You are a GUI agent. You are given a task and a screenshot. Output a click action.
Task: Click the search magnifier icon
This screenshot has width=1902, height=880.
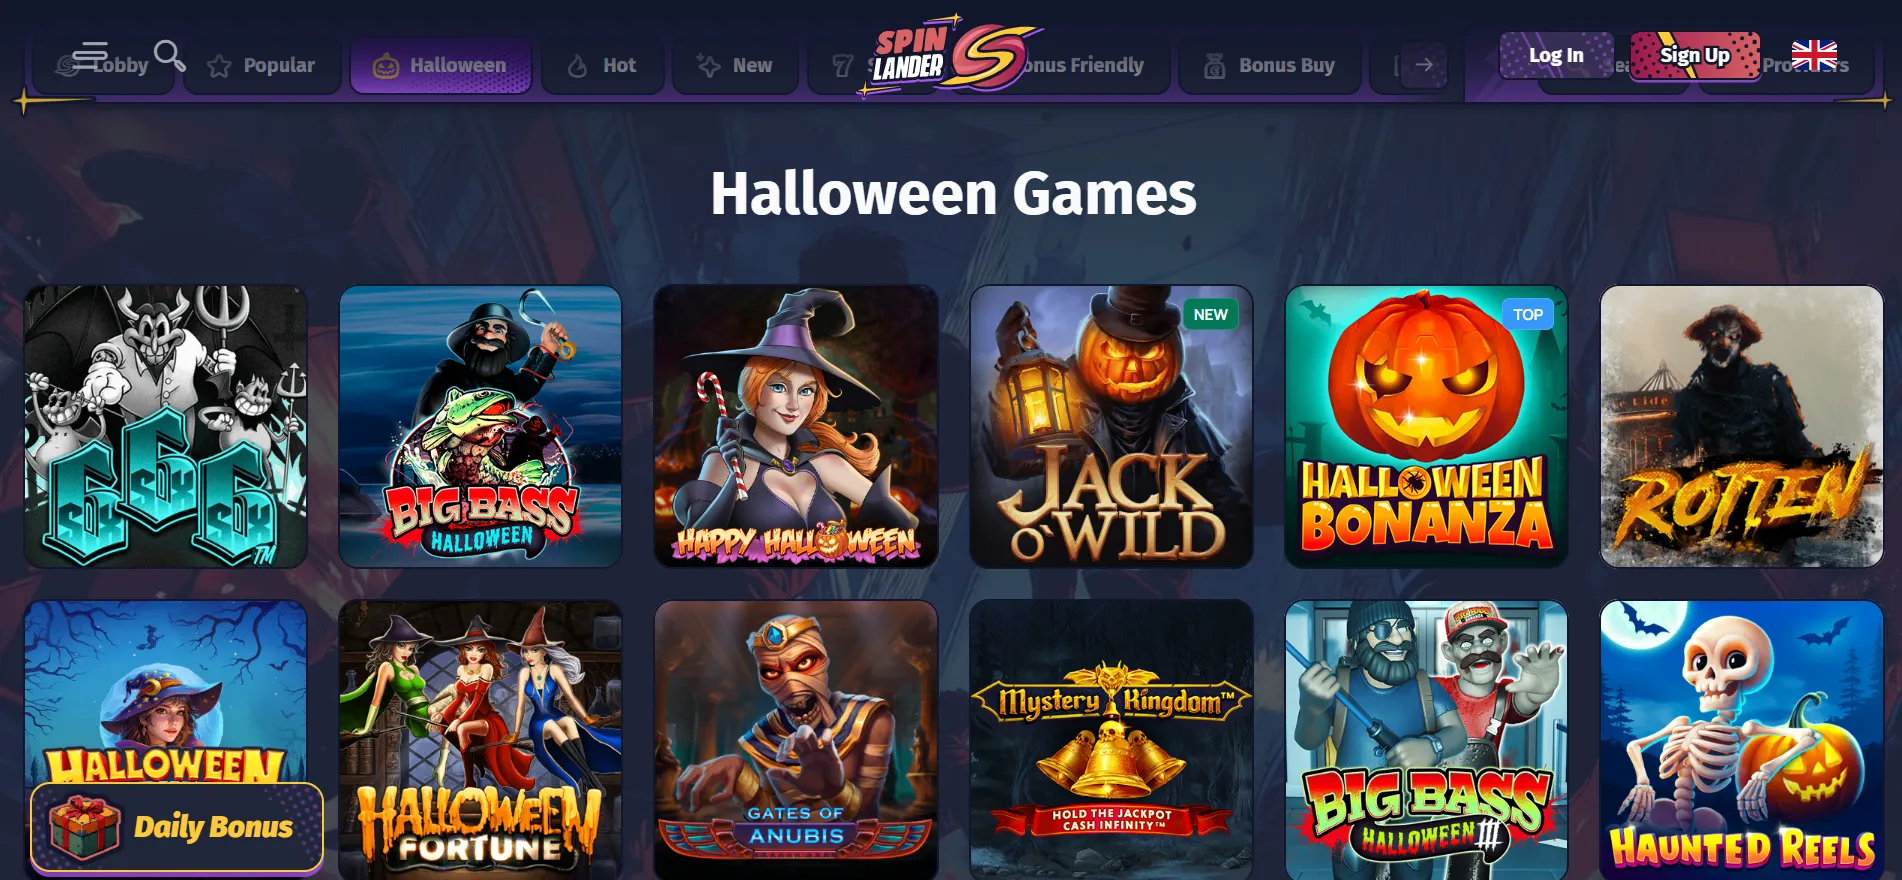[169, 55]
